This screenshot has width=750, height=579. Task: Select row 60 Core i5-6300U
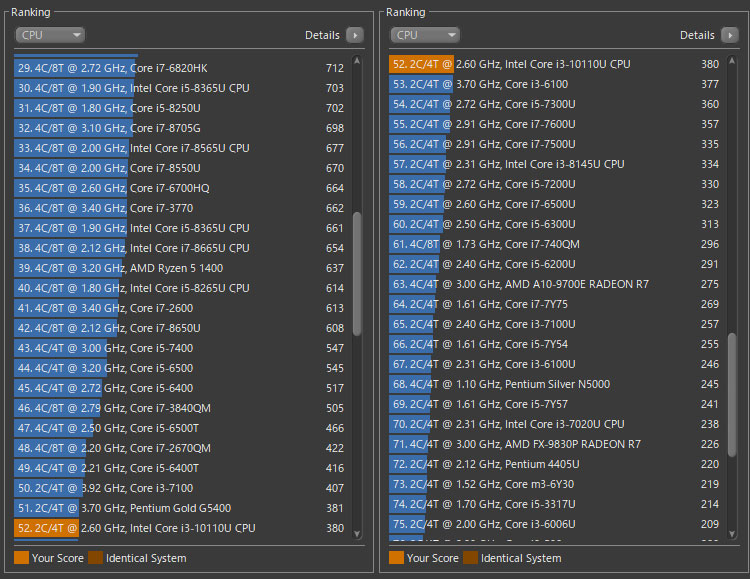click(x=557, y=224)
